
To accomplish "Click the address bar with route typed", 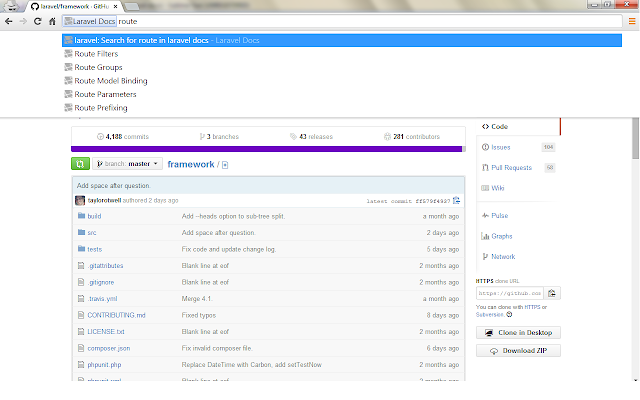I will 342,21.
